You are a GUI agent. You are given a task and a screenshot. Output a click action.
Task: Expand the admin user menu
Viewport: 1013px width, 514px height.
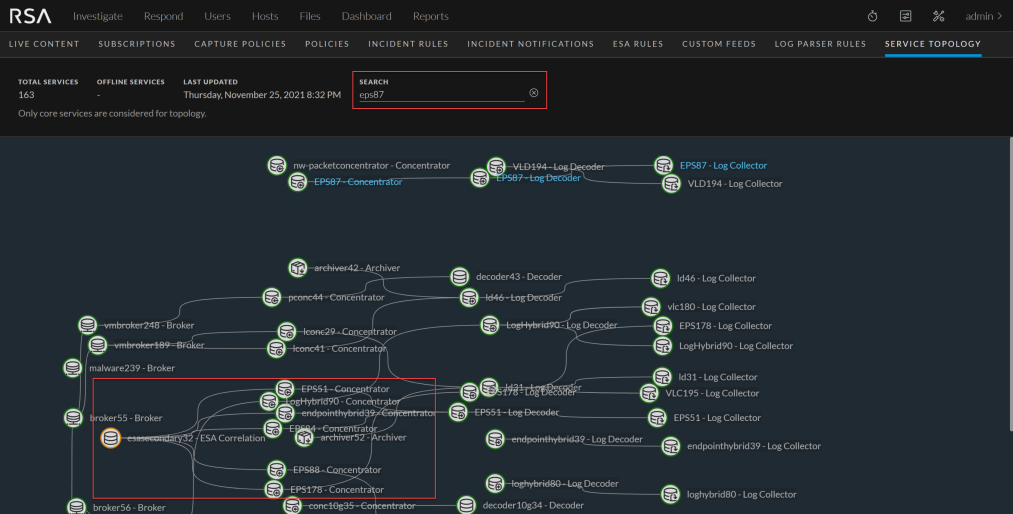coord(984,16)
